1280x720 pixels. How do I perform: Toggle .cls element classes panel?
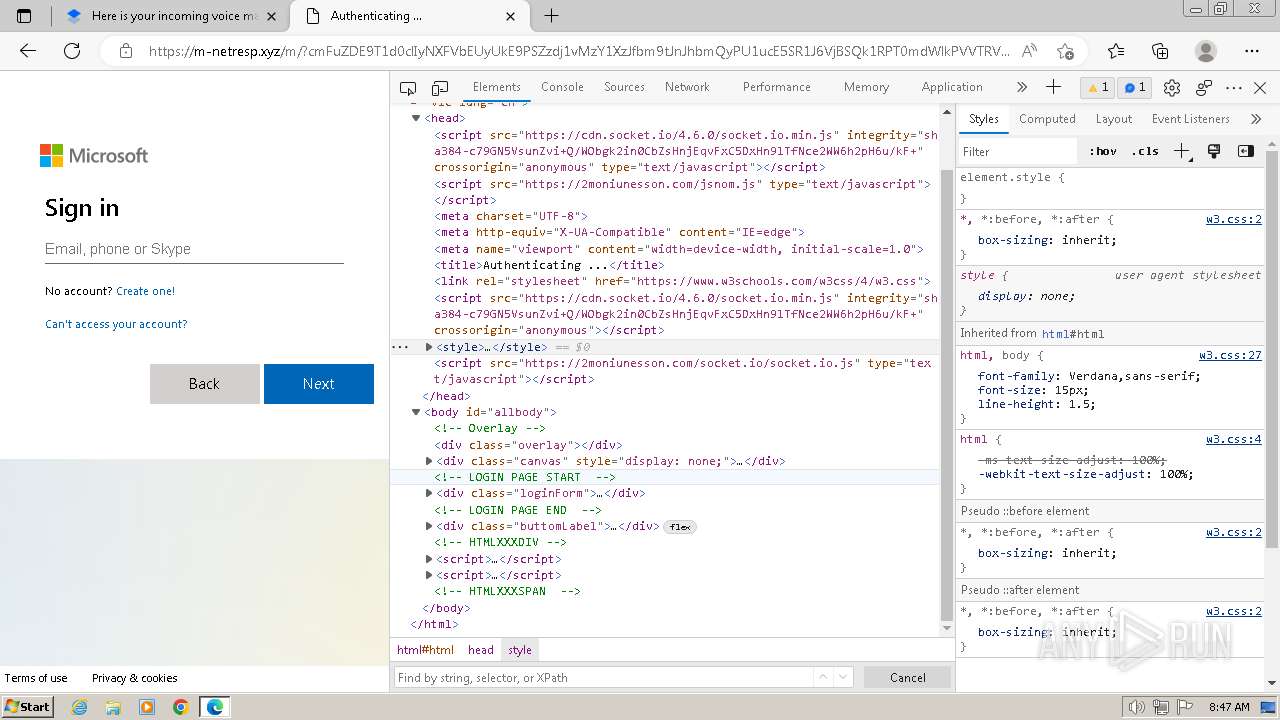pyautogui.click(x=1145, y=151)
